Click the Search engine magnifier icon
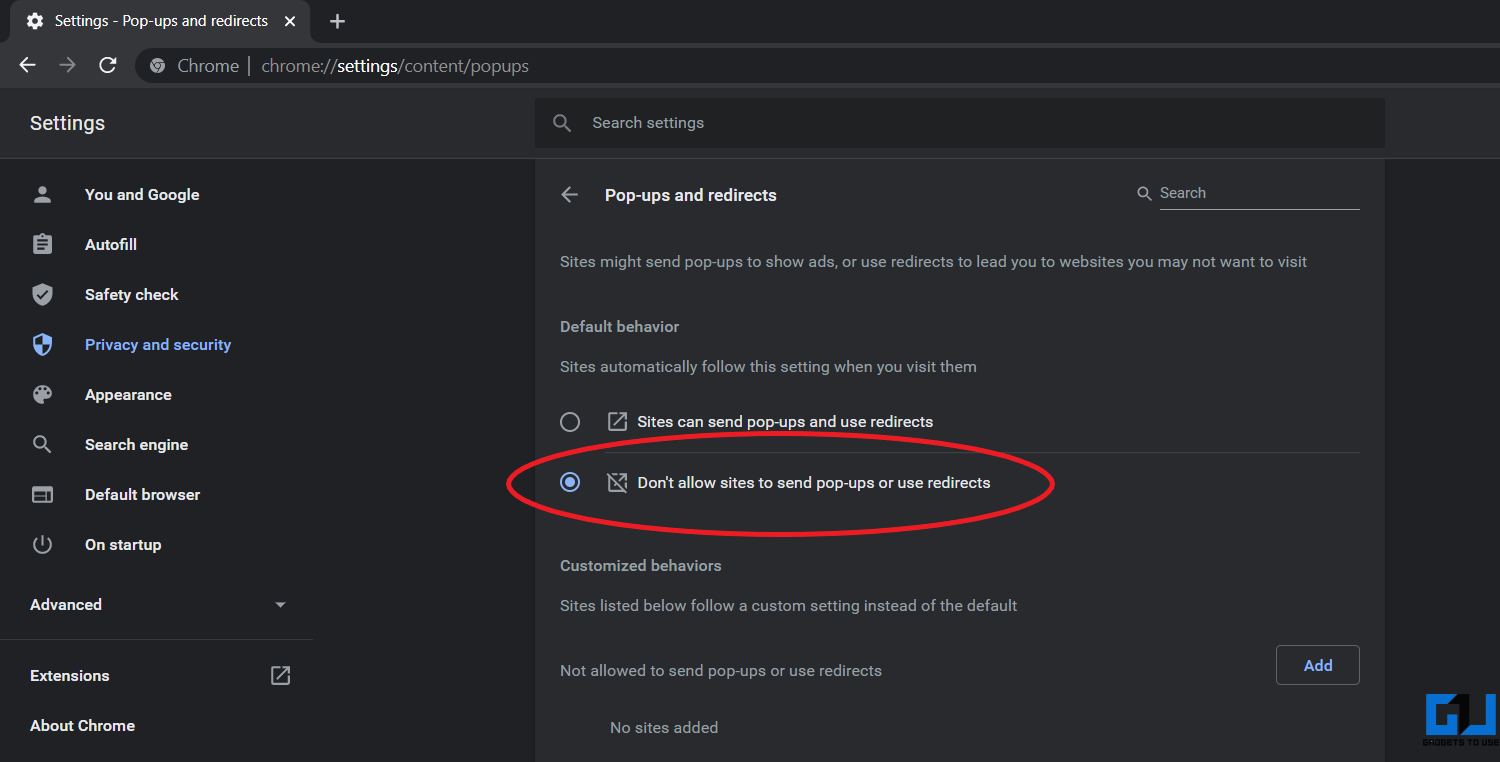This screenshot has width=1500, height=762. tap(42, 445)
